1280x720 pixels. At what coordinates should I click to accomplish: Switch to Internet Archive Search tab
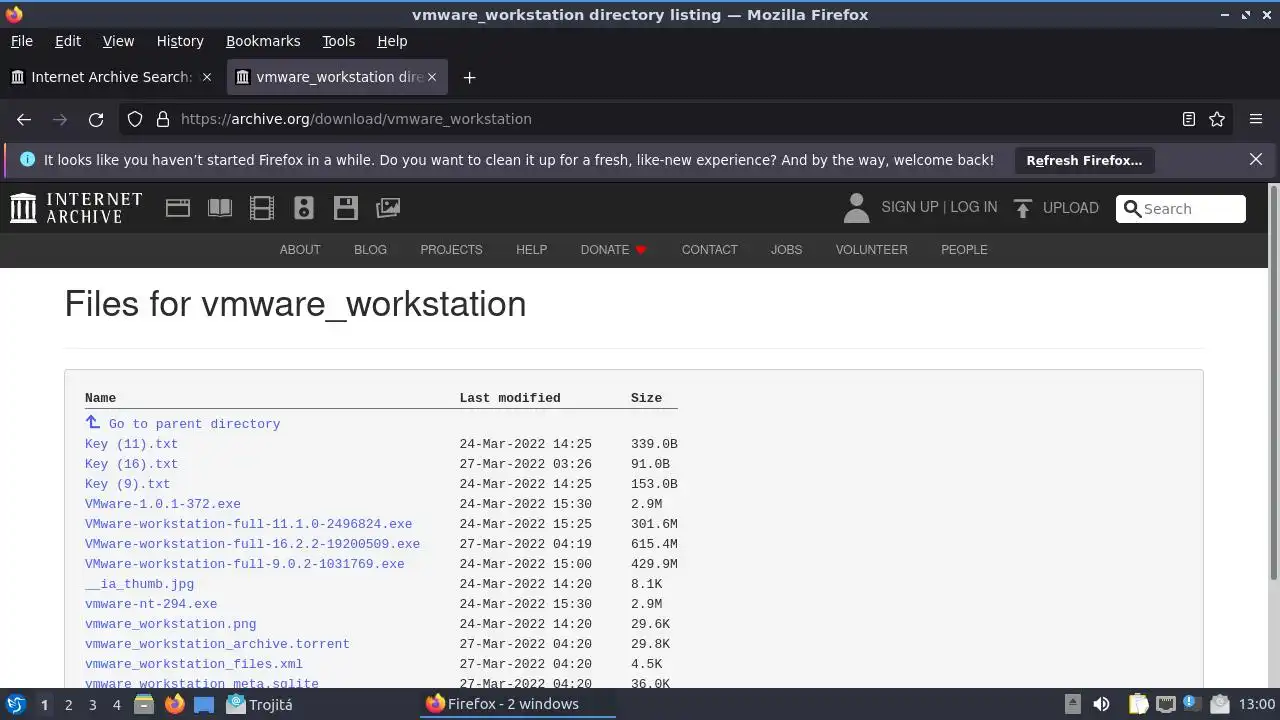click(112, 77)
